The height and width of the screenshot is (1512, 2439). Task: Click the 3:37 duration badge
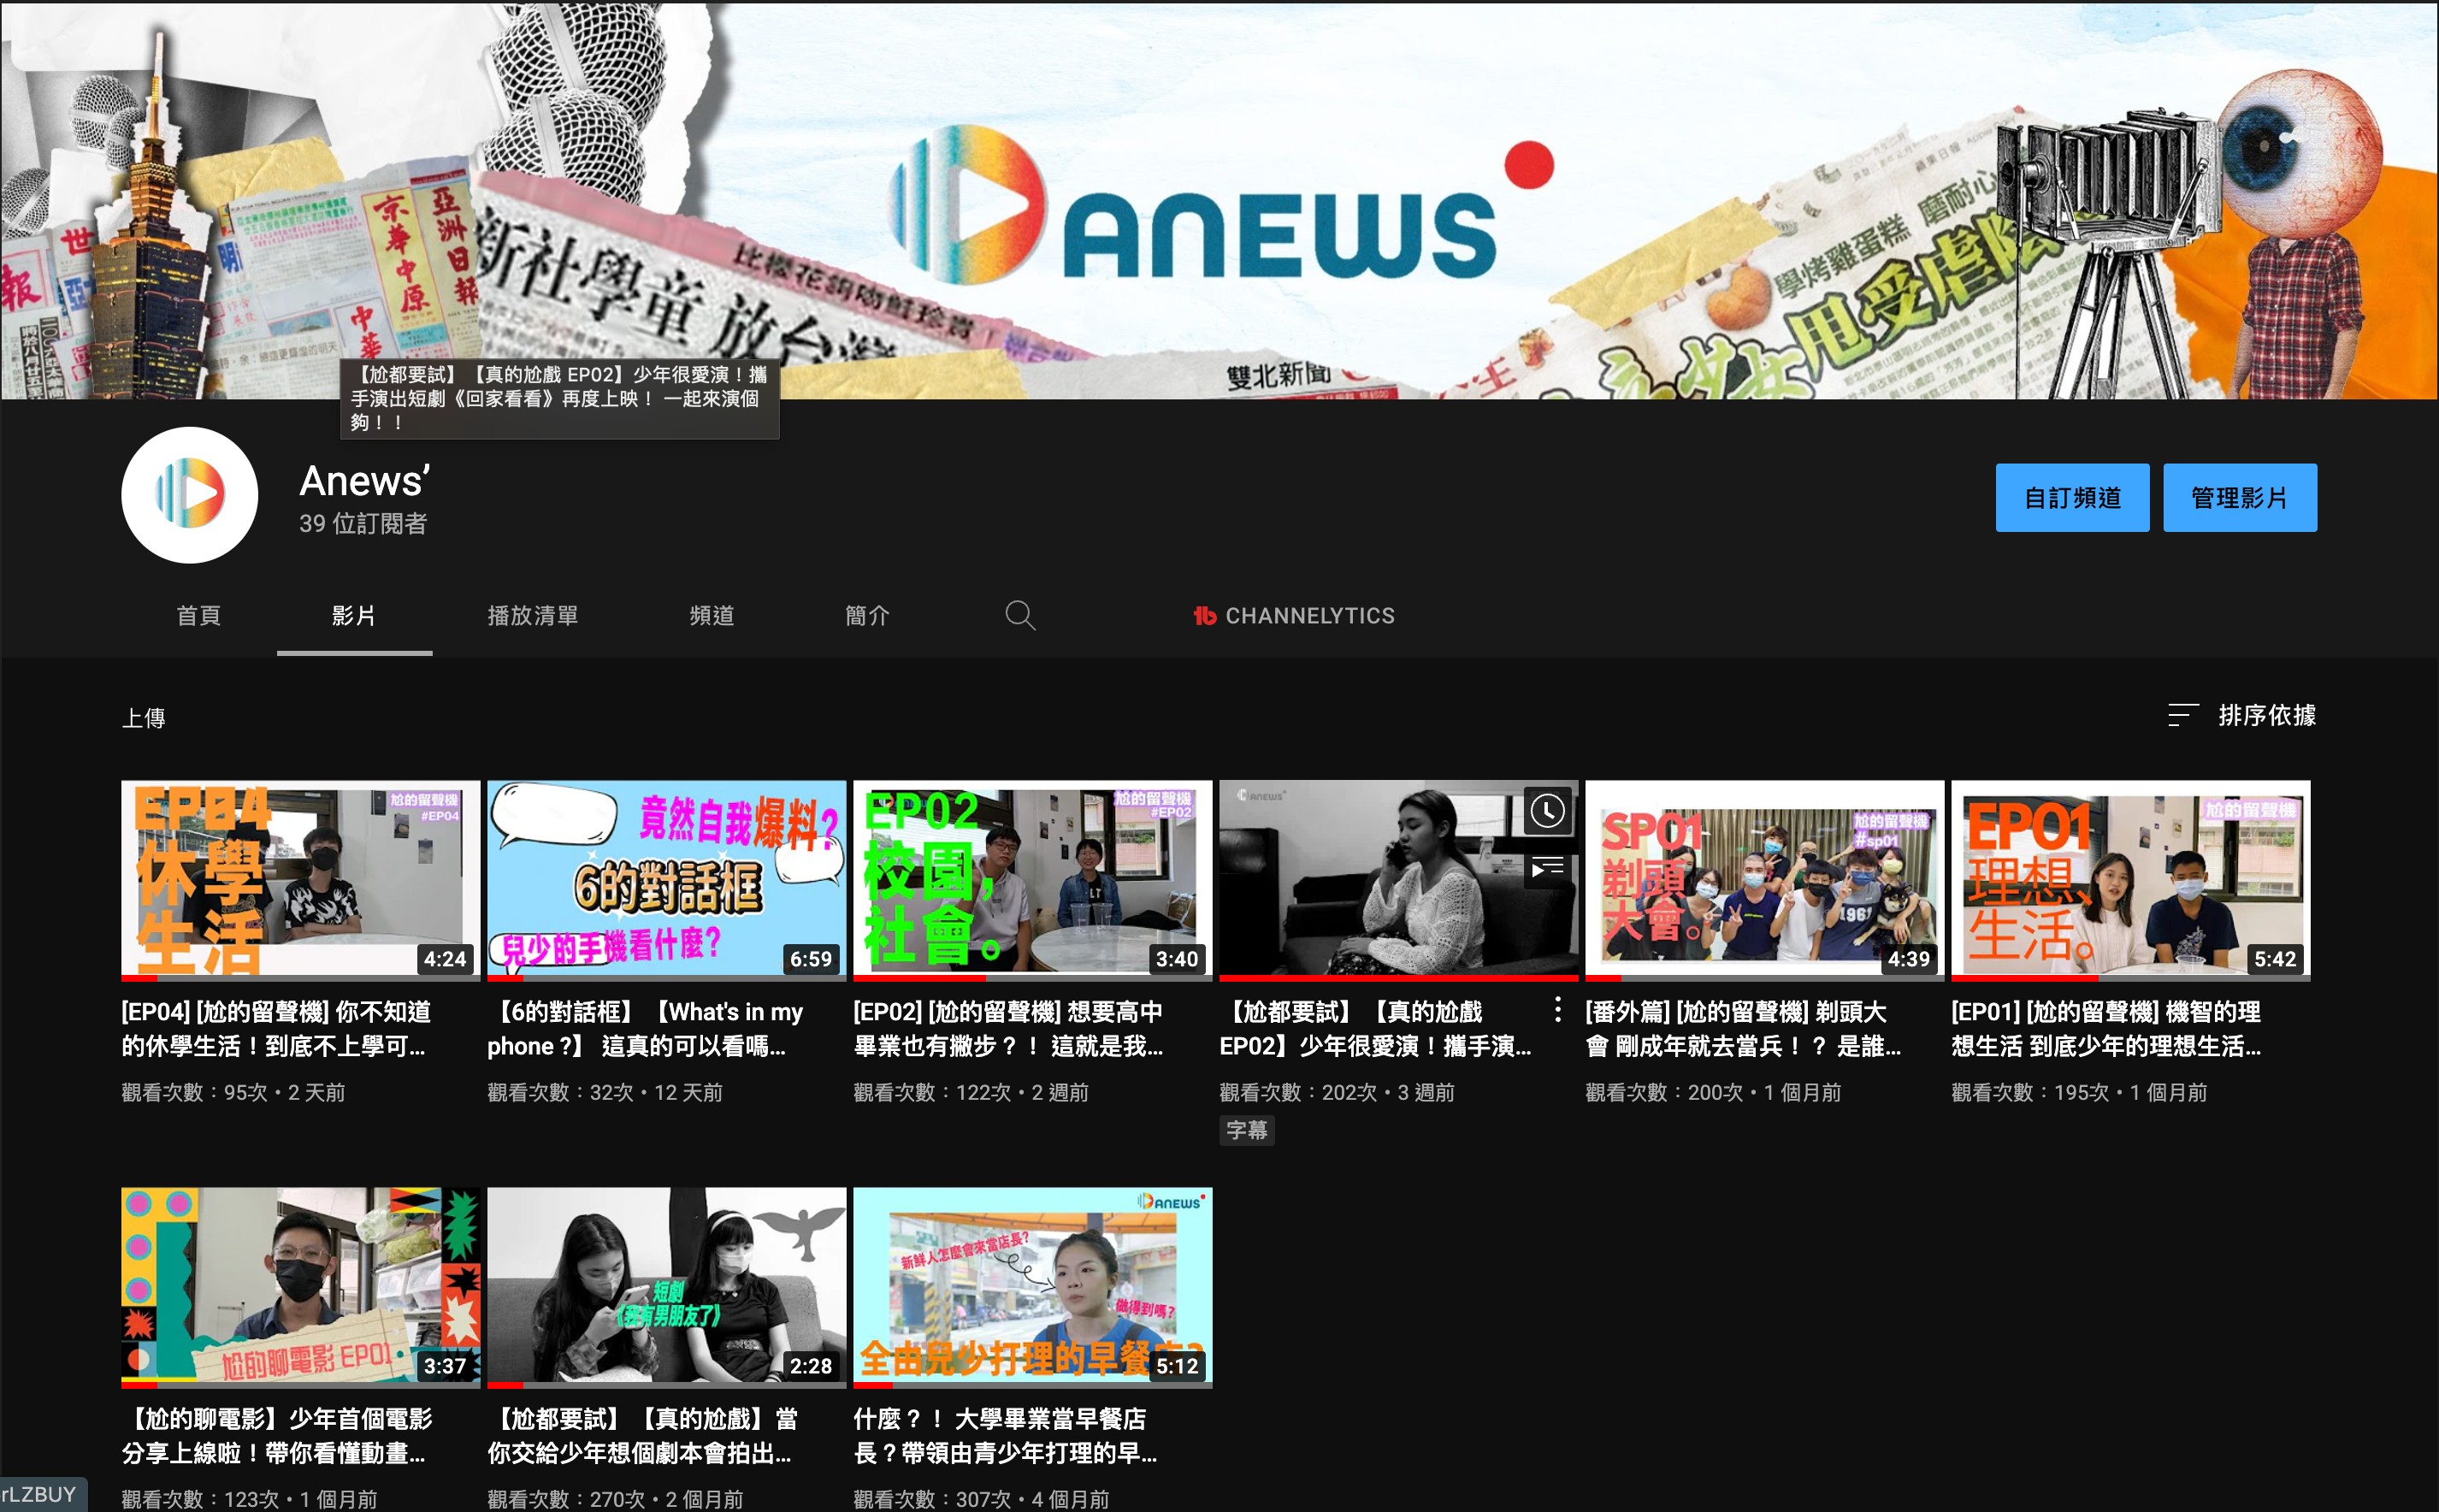[x=445, y=1366]
